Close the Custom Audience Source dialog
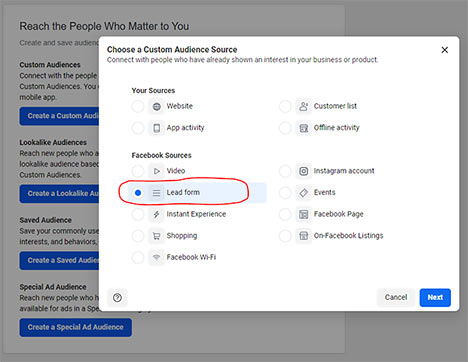This screenshot has width=468, height=362. [x=444, y=50]
